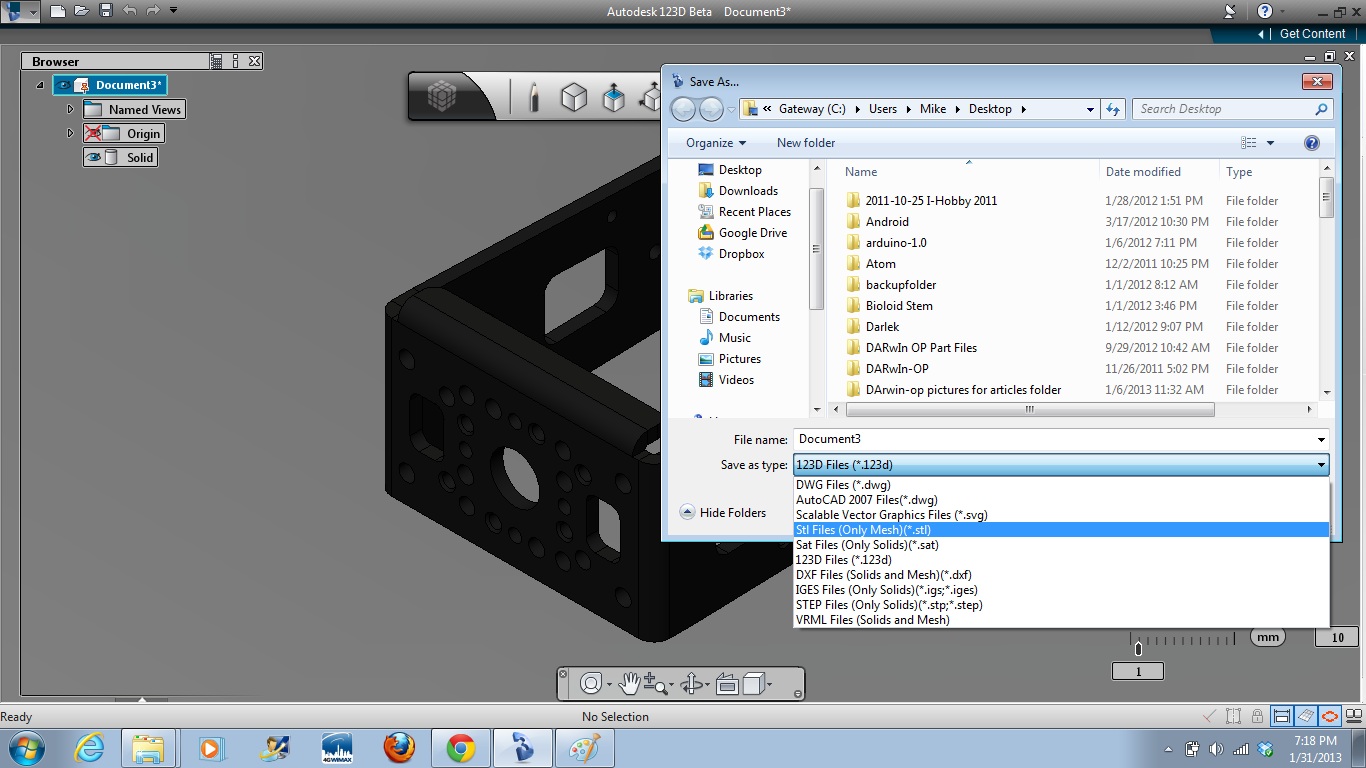Expand the Origin tree node
The height and width of the screenshot is (768, 1366).
pyautogui.click(x=70, y=133)
